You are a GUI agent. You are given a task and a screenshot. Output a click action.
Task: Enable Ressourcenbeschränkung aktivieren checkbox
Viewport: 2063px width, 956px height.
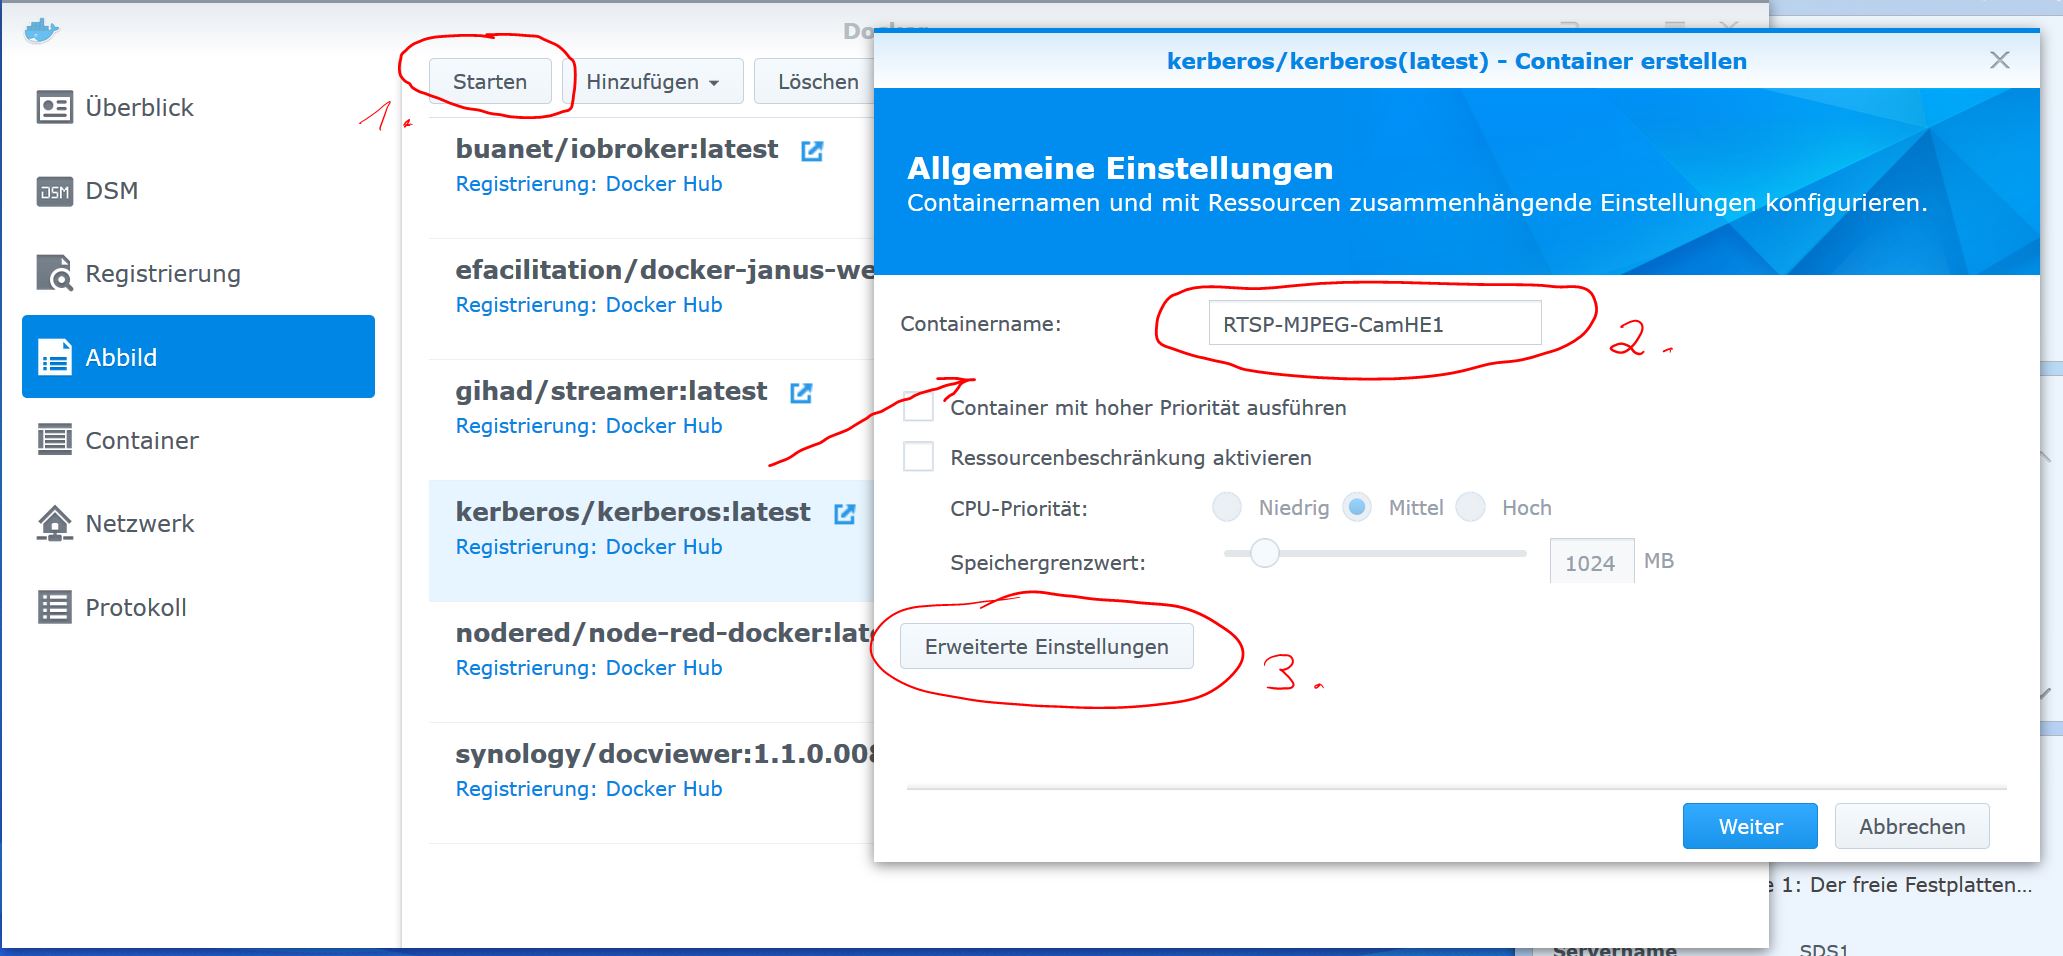coord(918,457)
